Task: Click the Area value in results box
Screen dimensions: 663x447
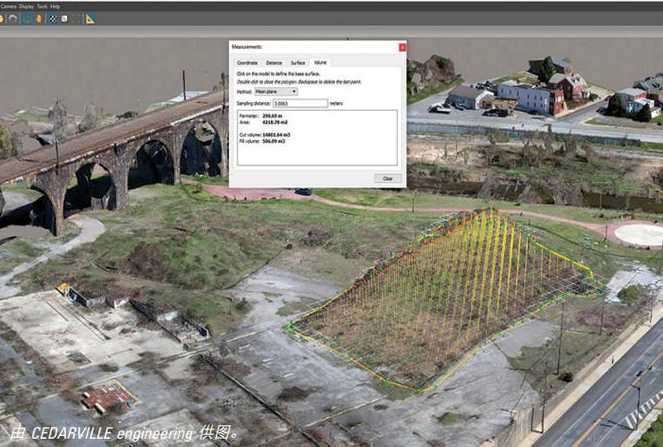Action: click(x=275, y=122)
